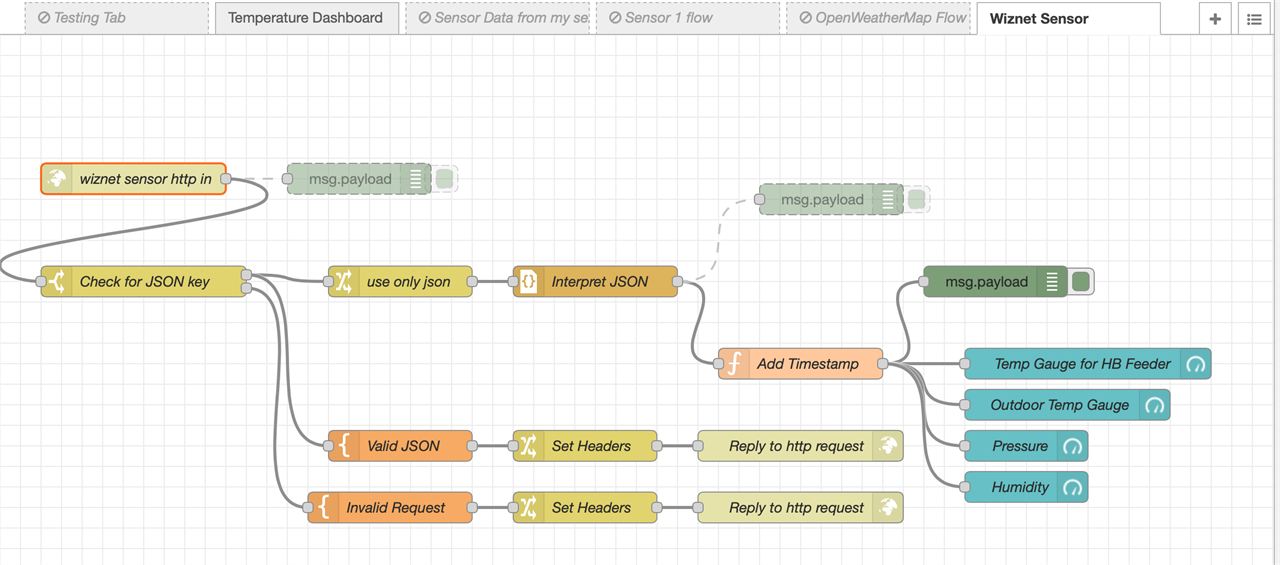Toggle the debug button beside wiznet sensor msg.payload
The image size is (1280, 565).
pos(444,179)
